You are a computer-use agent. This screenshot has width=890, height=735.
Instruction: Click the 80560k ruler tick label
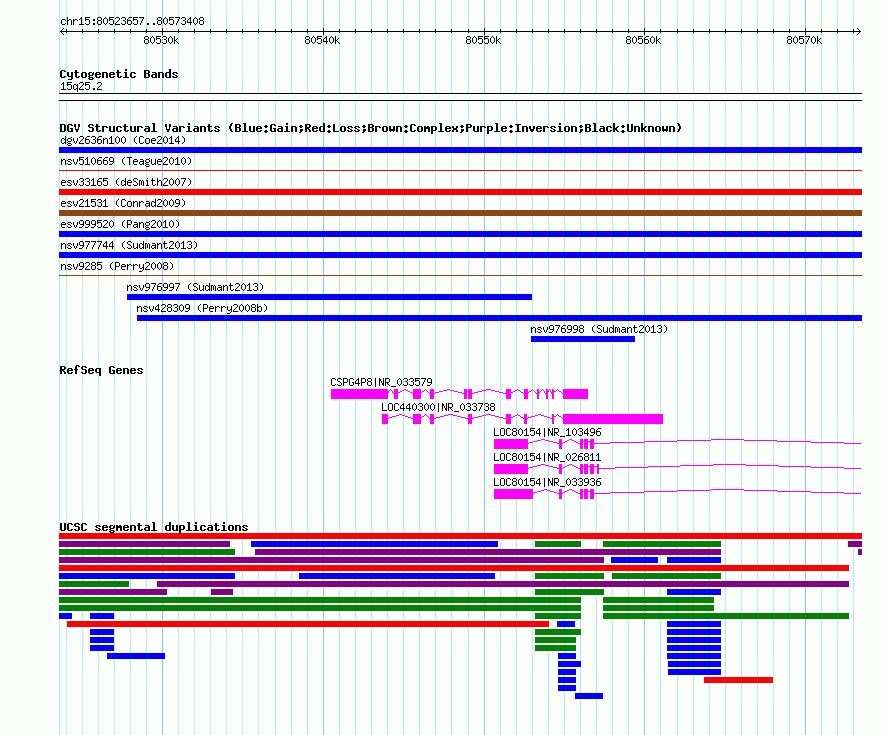click(643, 40)
